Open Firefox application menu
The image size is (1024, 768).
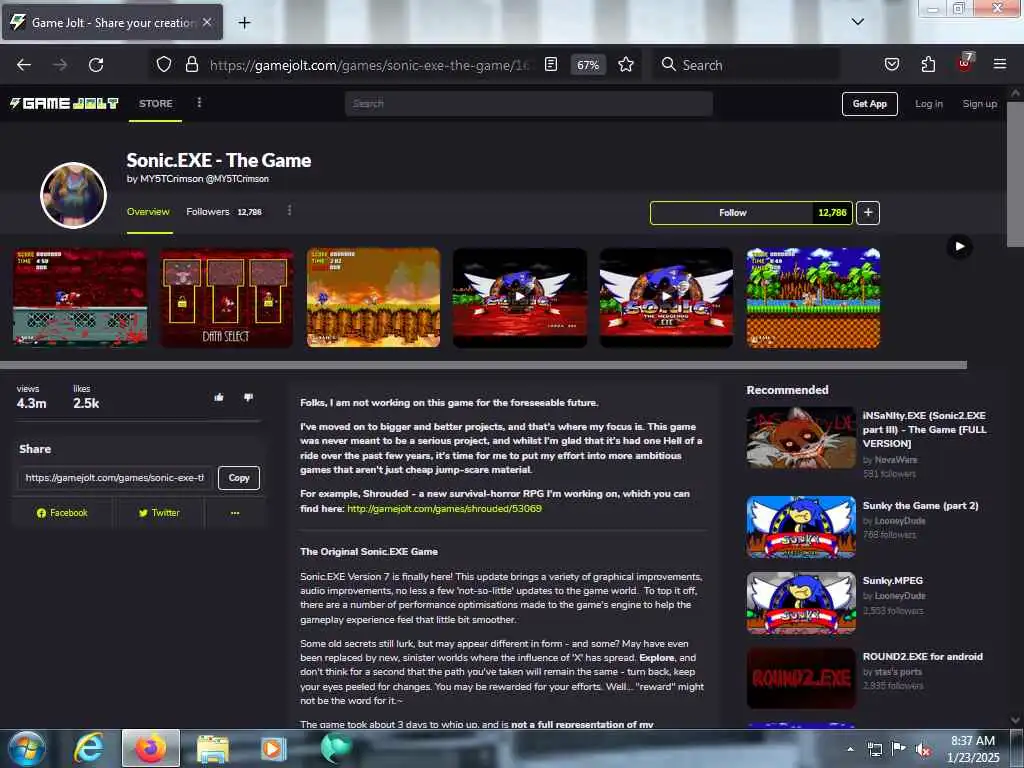[x=999, y=65]
